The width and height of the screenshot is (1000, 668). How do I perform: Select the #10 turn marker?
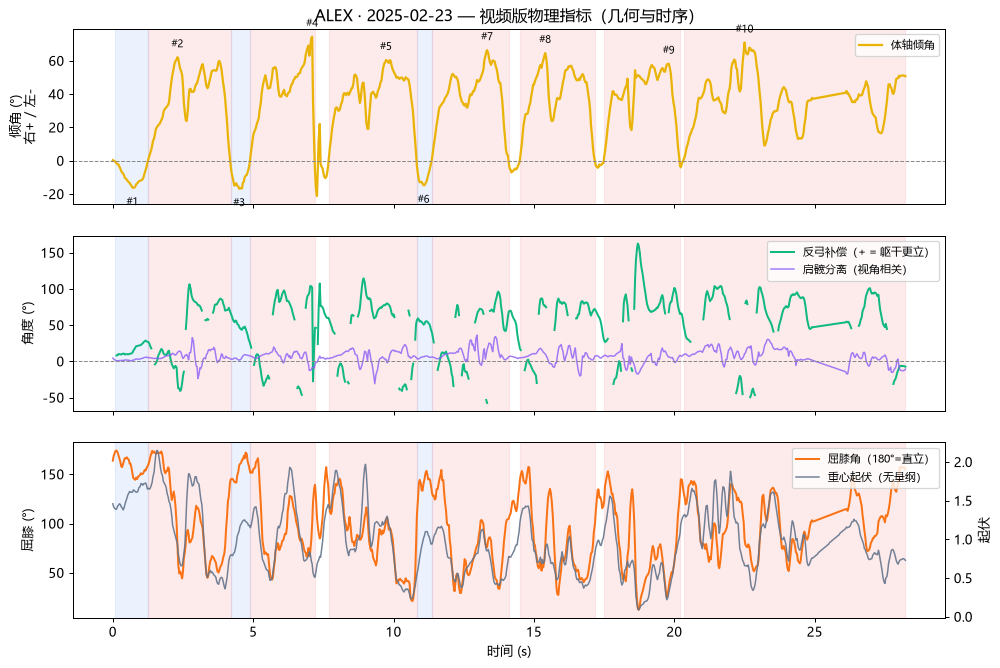[x=744, y=29]
